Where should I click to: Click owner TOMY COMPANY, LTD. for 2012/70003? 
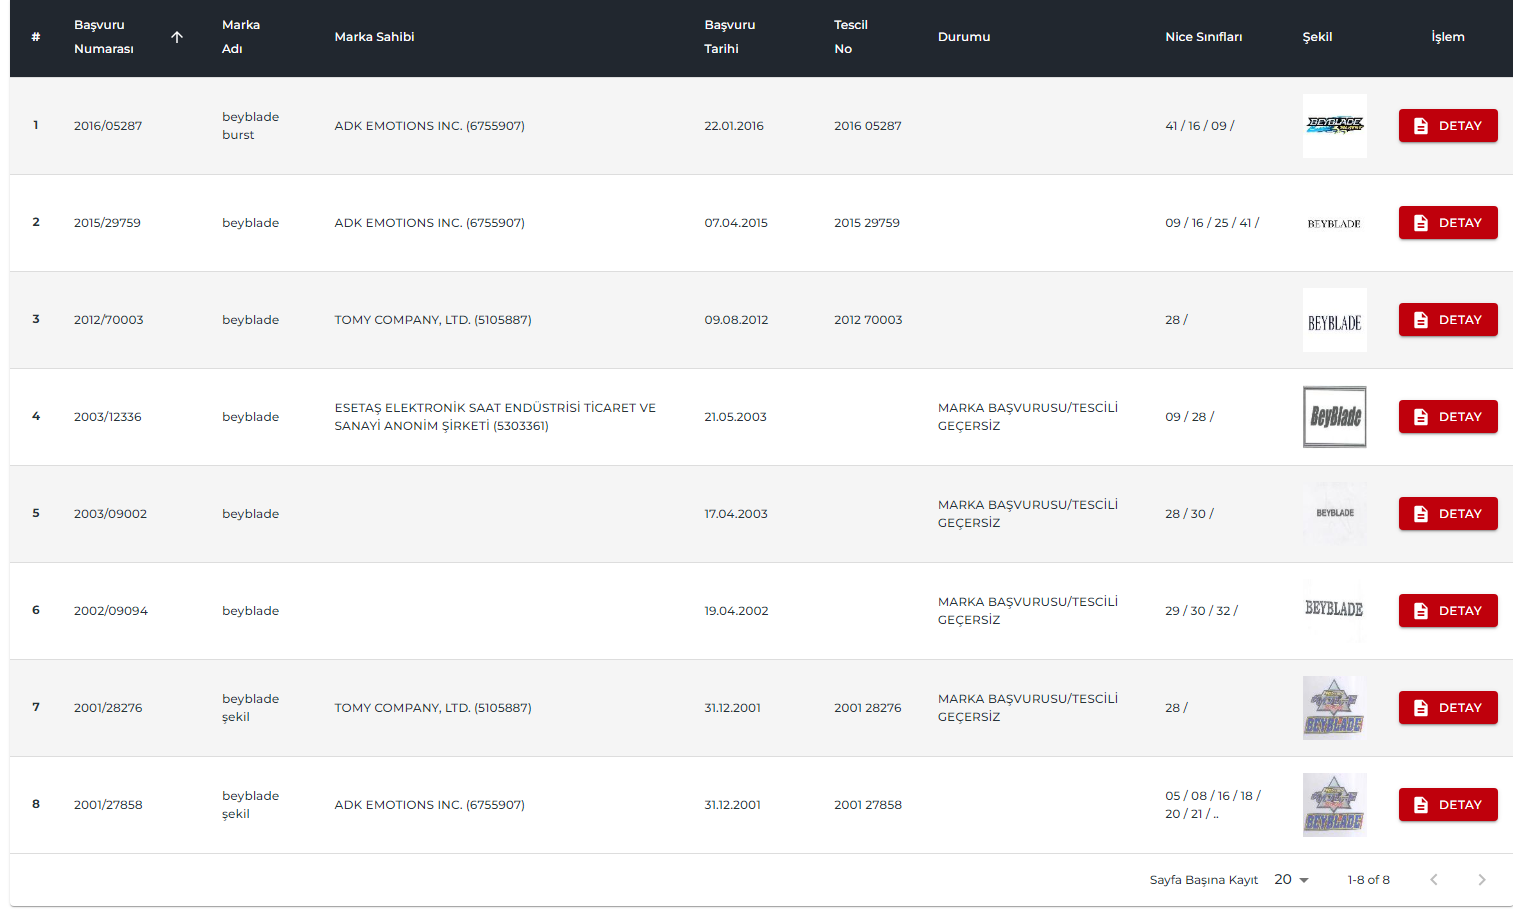click(x=433, y=320)
